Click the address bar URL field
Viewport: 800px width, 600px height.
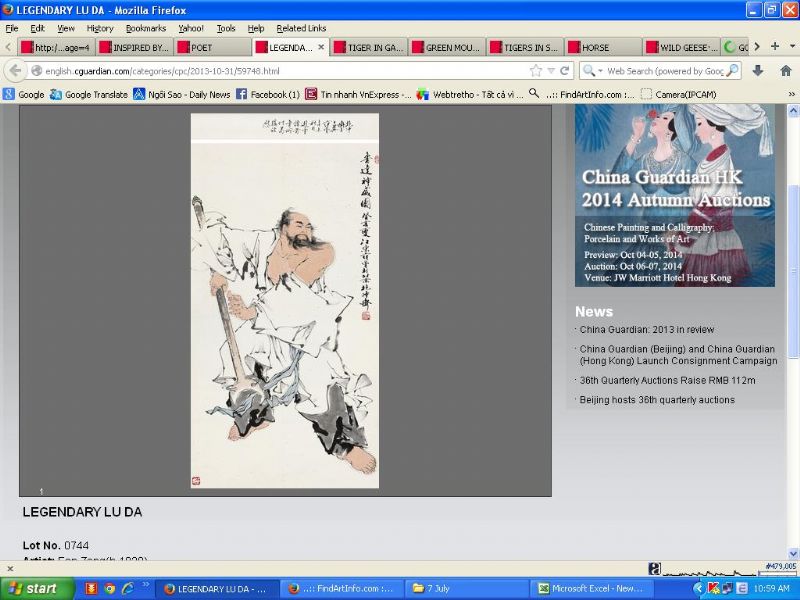pyautogui.click(x=280, y=71)
